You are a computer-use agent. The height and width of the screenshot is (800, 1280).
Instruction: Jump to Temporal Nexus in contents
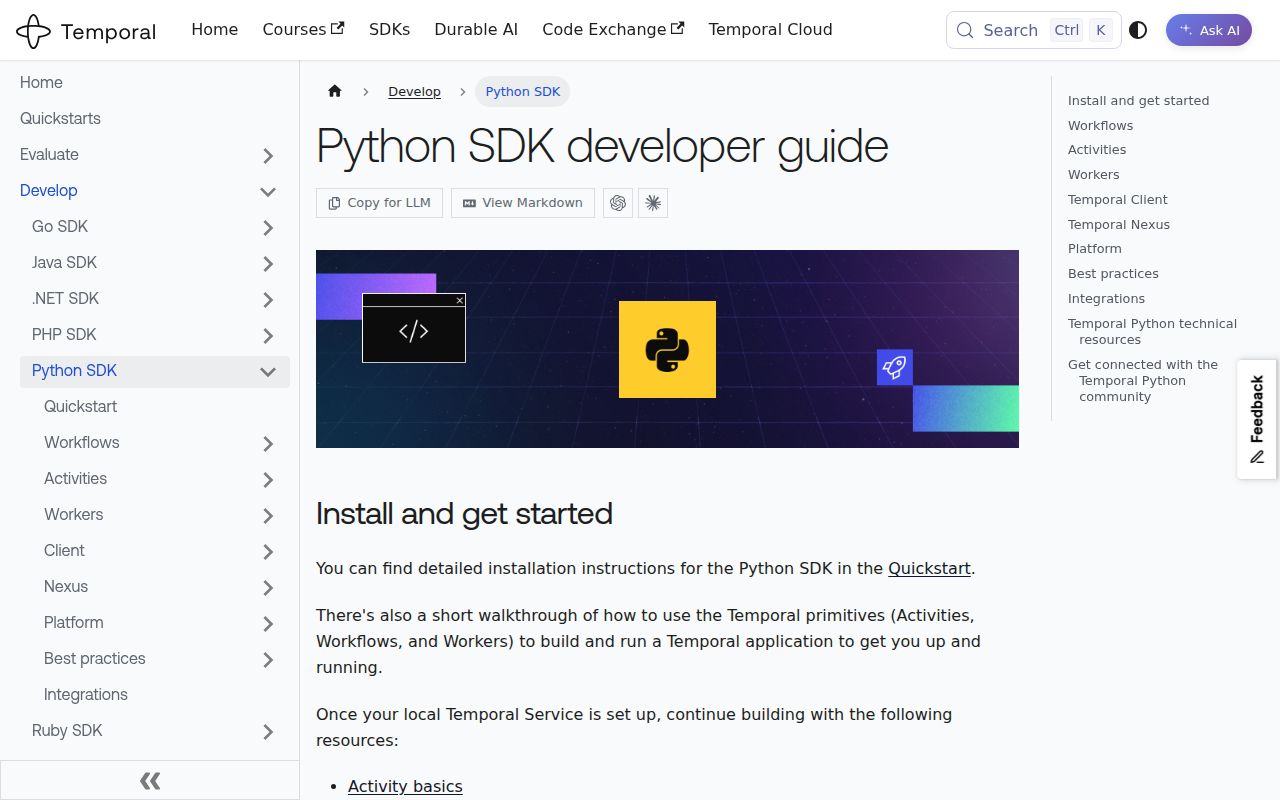point(1118,224)
